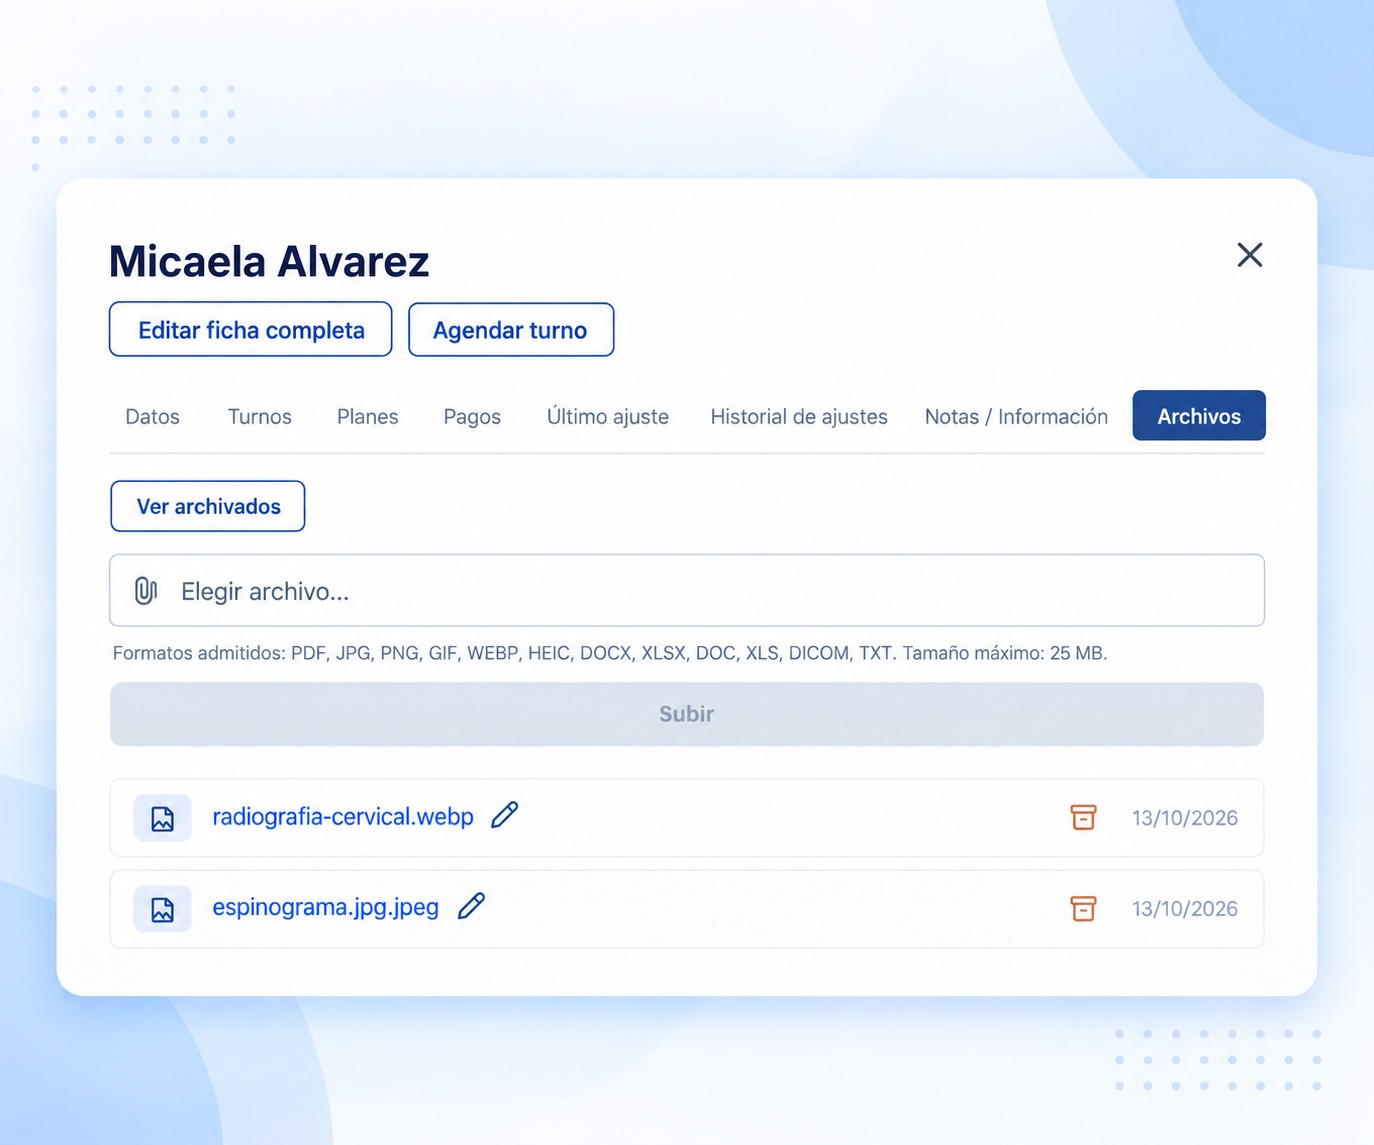Click the Micaela Alvarez patient name heading
This screenshot has width=1374, height=1145.
(x=269, y=262)
